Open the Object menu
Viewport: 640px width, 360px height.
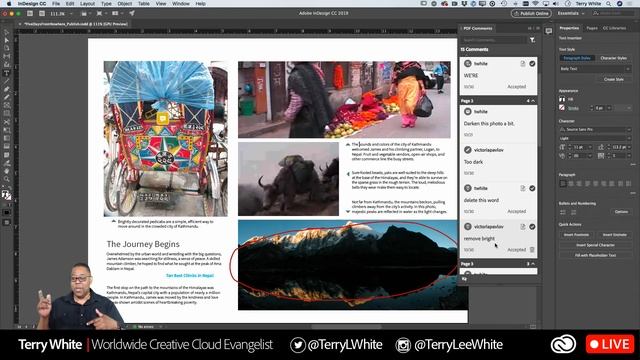(x=124, y=4)
